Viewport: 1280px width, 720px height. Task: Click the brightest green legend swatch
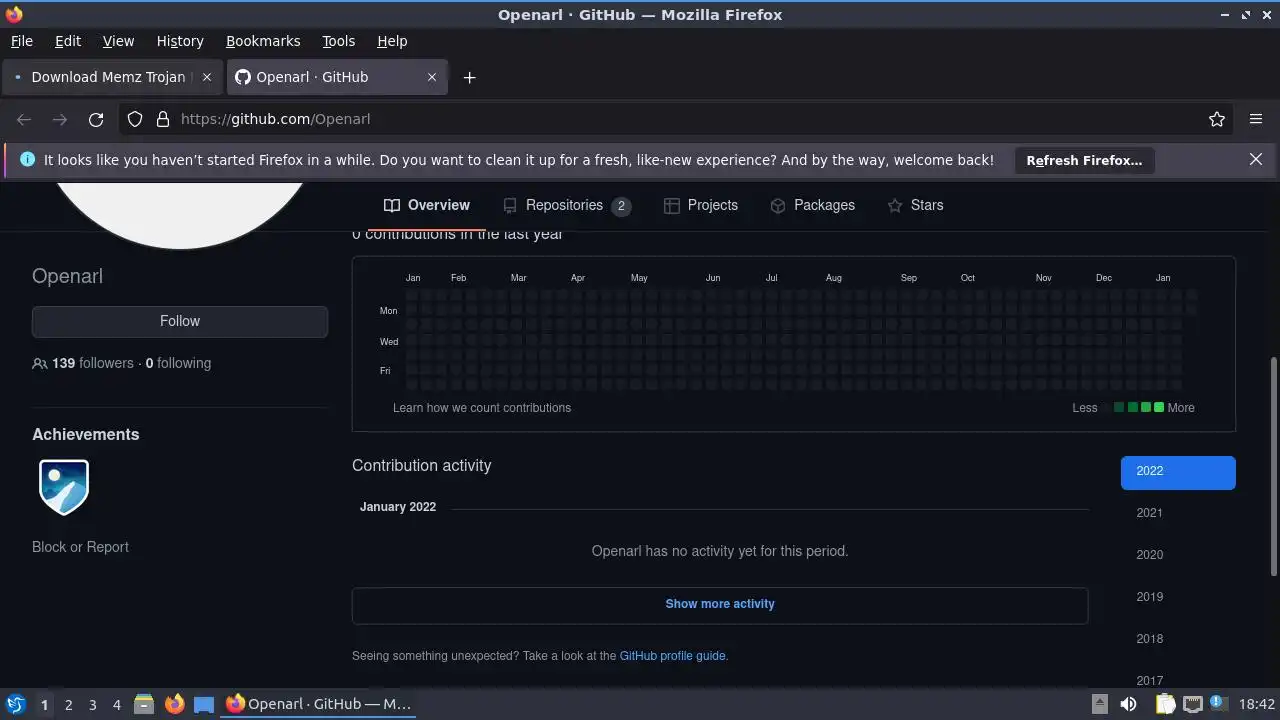click(x=1159, y=407)
